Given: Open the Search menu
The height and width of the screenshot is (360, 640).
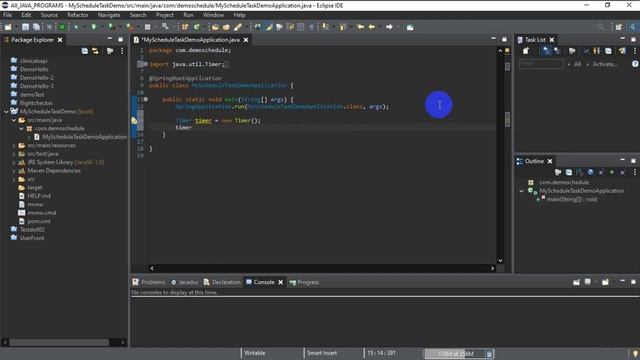Looking at the screenshot, I should [x=138, y=15].
